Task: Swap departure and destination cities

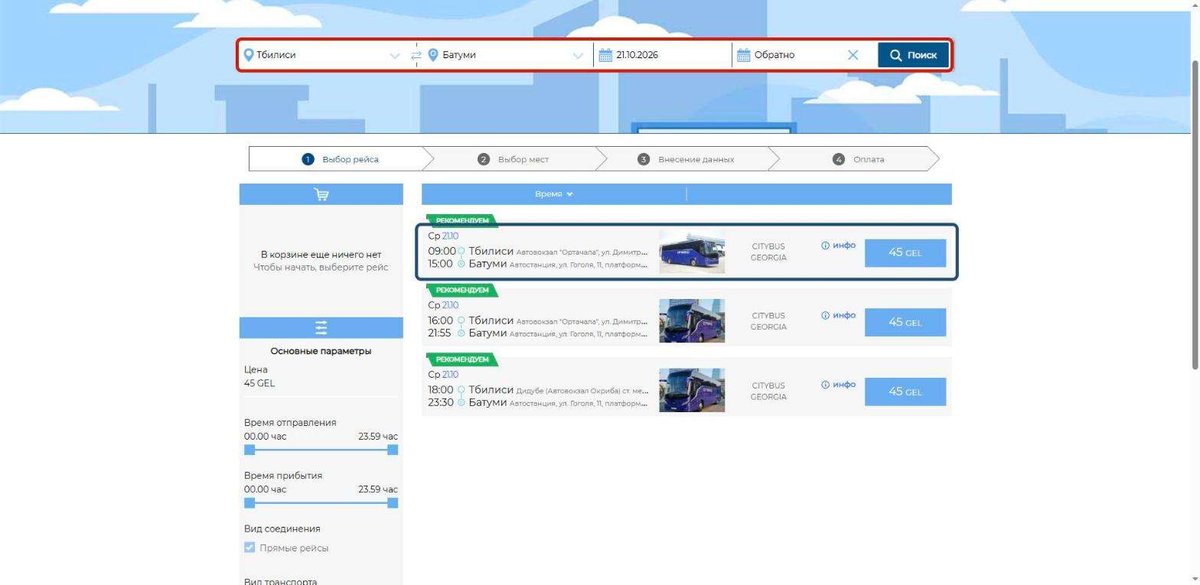Action: [x=416, y=55]
